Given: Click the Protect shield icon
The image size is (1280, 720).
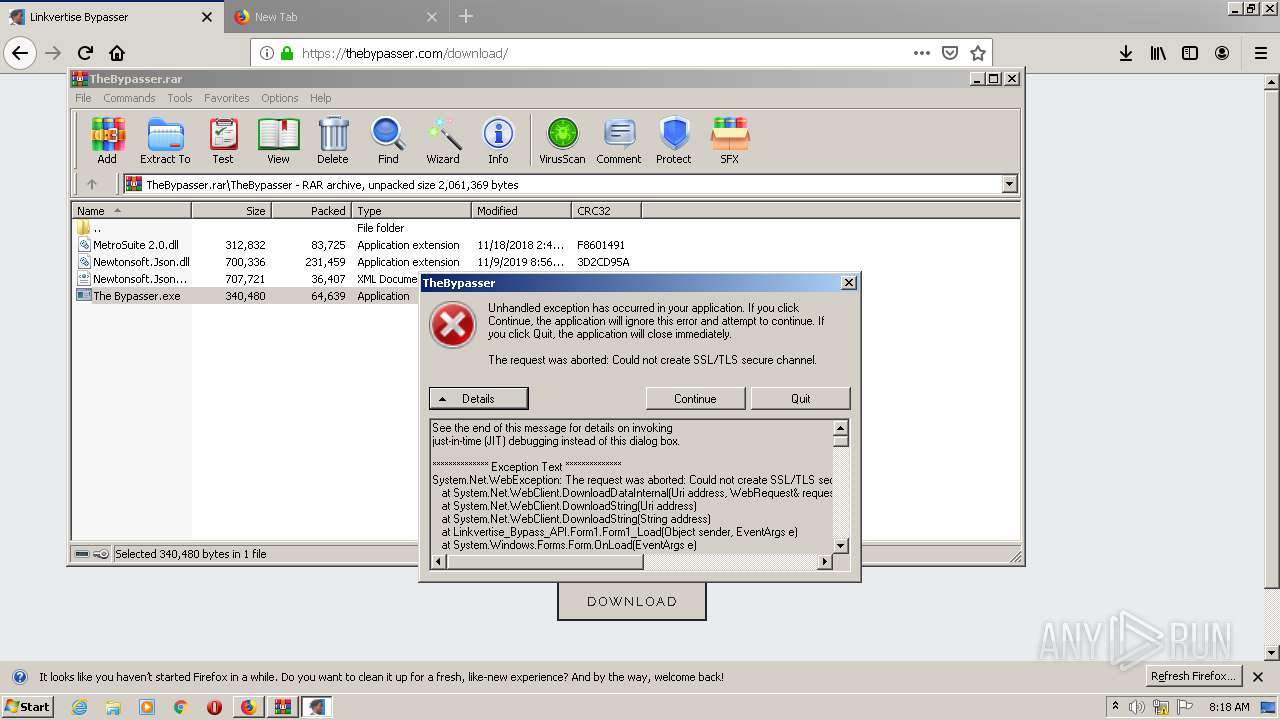Looking at the screenshot, I should pyautogui.click(x=674, y=140).
